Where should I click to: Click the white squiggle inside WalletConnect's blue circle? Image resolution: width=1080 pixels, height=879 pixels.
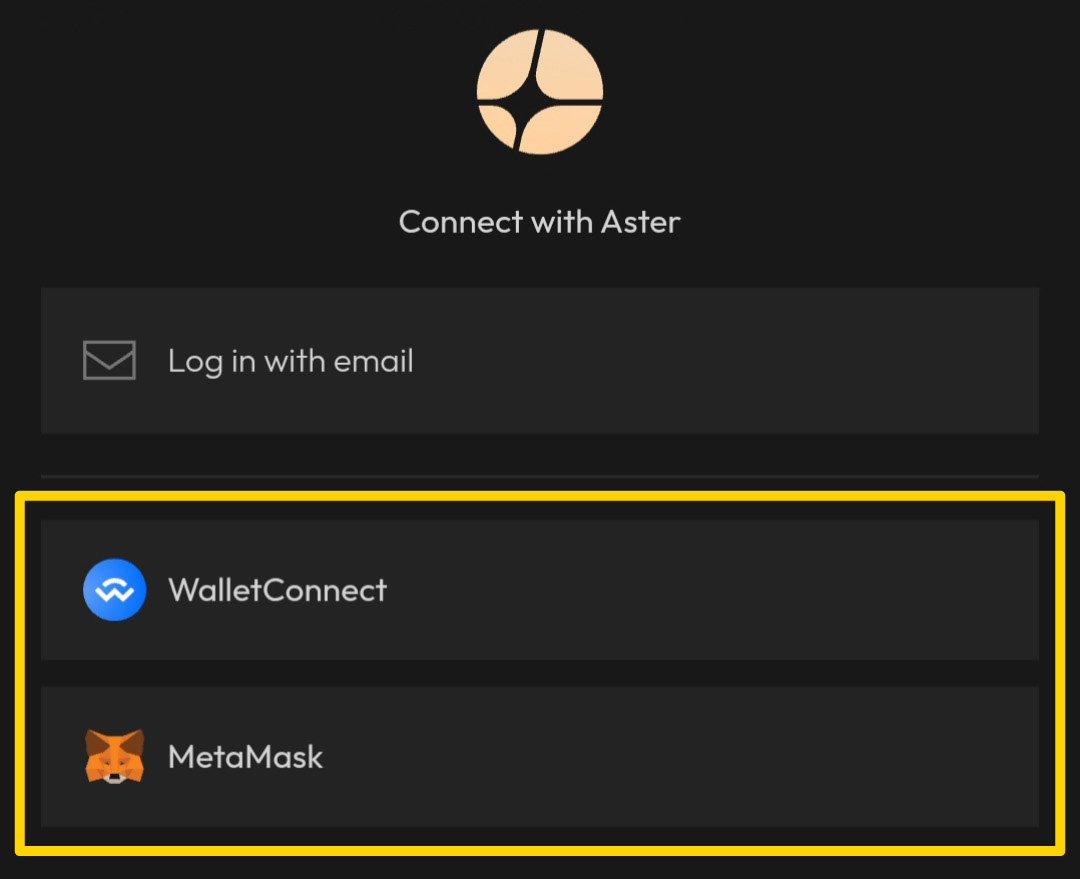114,591
